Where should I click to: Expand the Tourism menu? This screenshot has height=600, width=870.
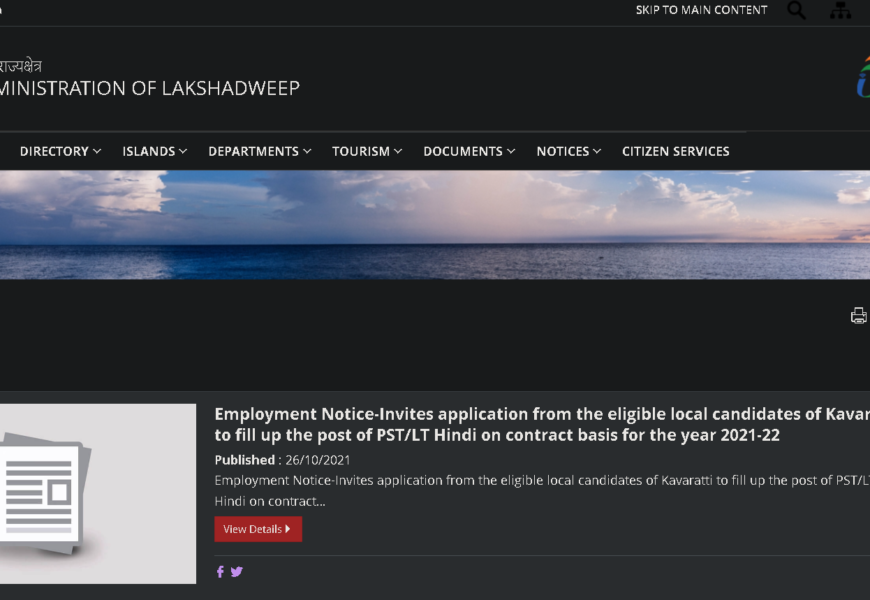point(367,151)
